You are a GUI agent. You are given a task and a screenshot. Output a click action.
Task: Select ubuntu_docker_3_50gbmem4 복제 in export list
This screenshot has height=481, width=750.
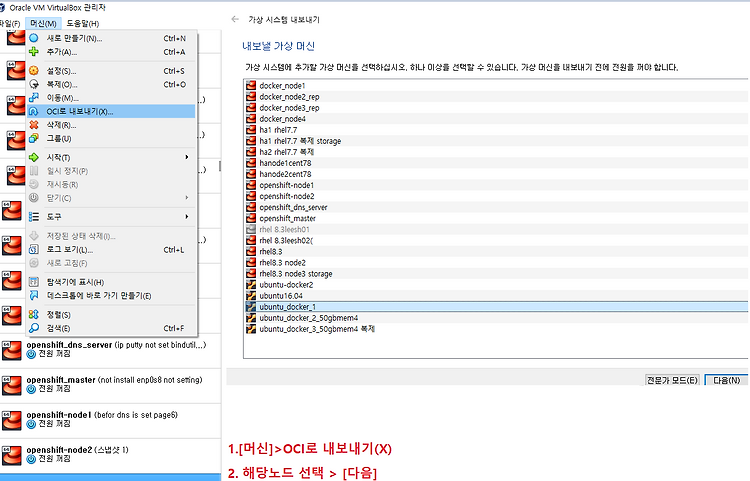click(496, 329)
